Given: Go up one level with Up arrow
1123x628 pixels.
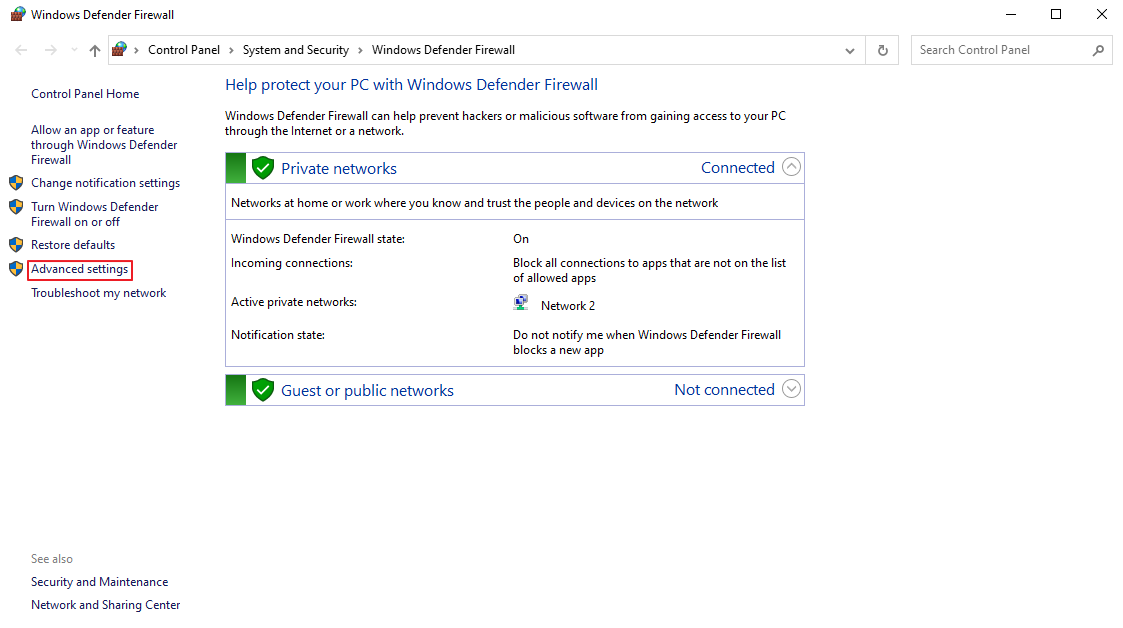Looking at the screenshot, I should 95,50.
